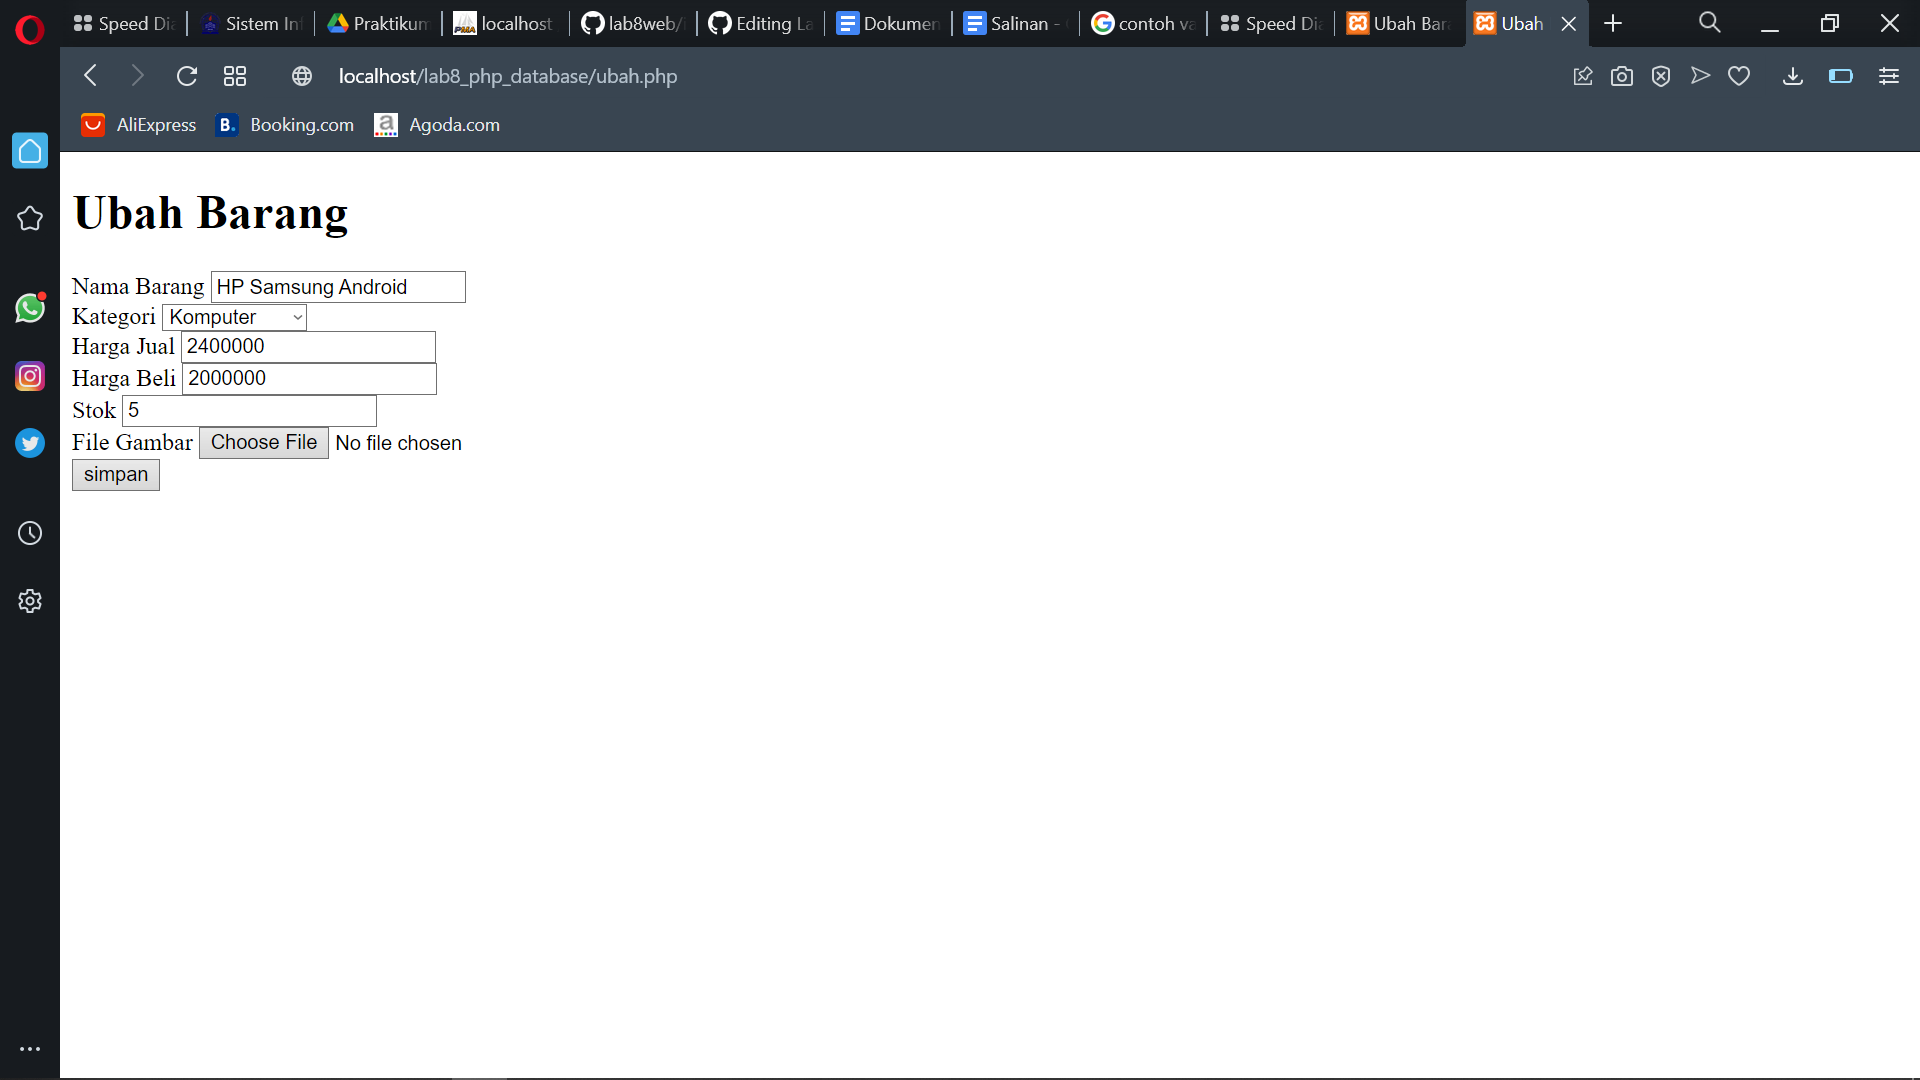Open the Booking.com bookmark
This screenshot has height=1080, width=1920.
pos(284,125)
